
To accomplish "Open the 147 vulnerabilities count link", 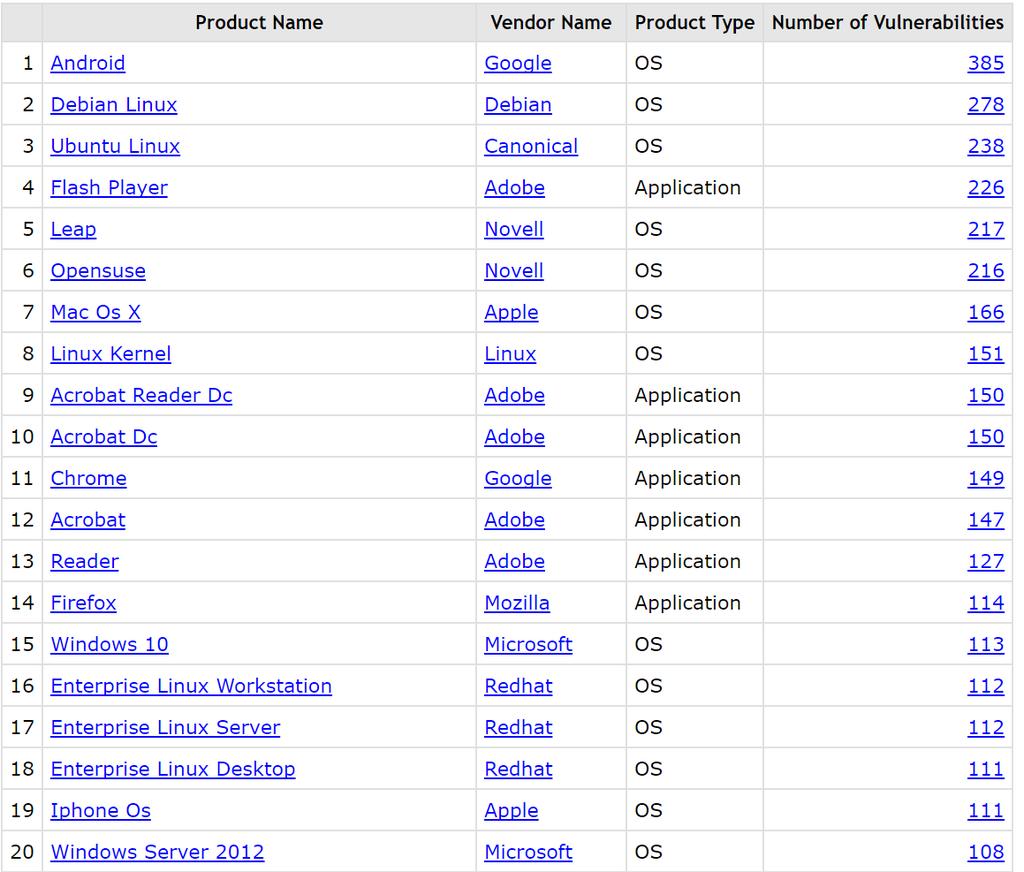I will [985, 520].
